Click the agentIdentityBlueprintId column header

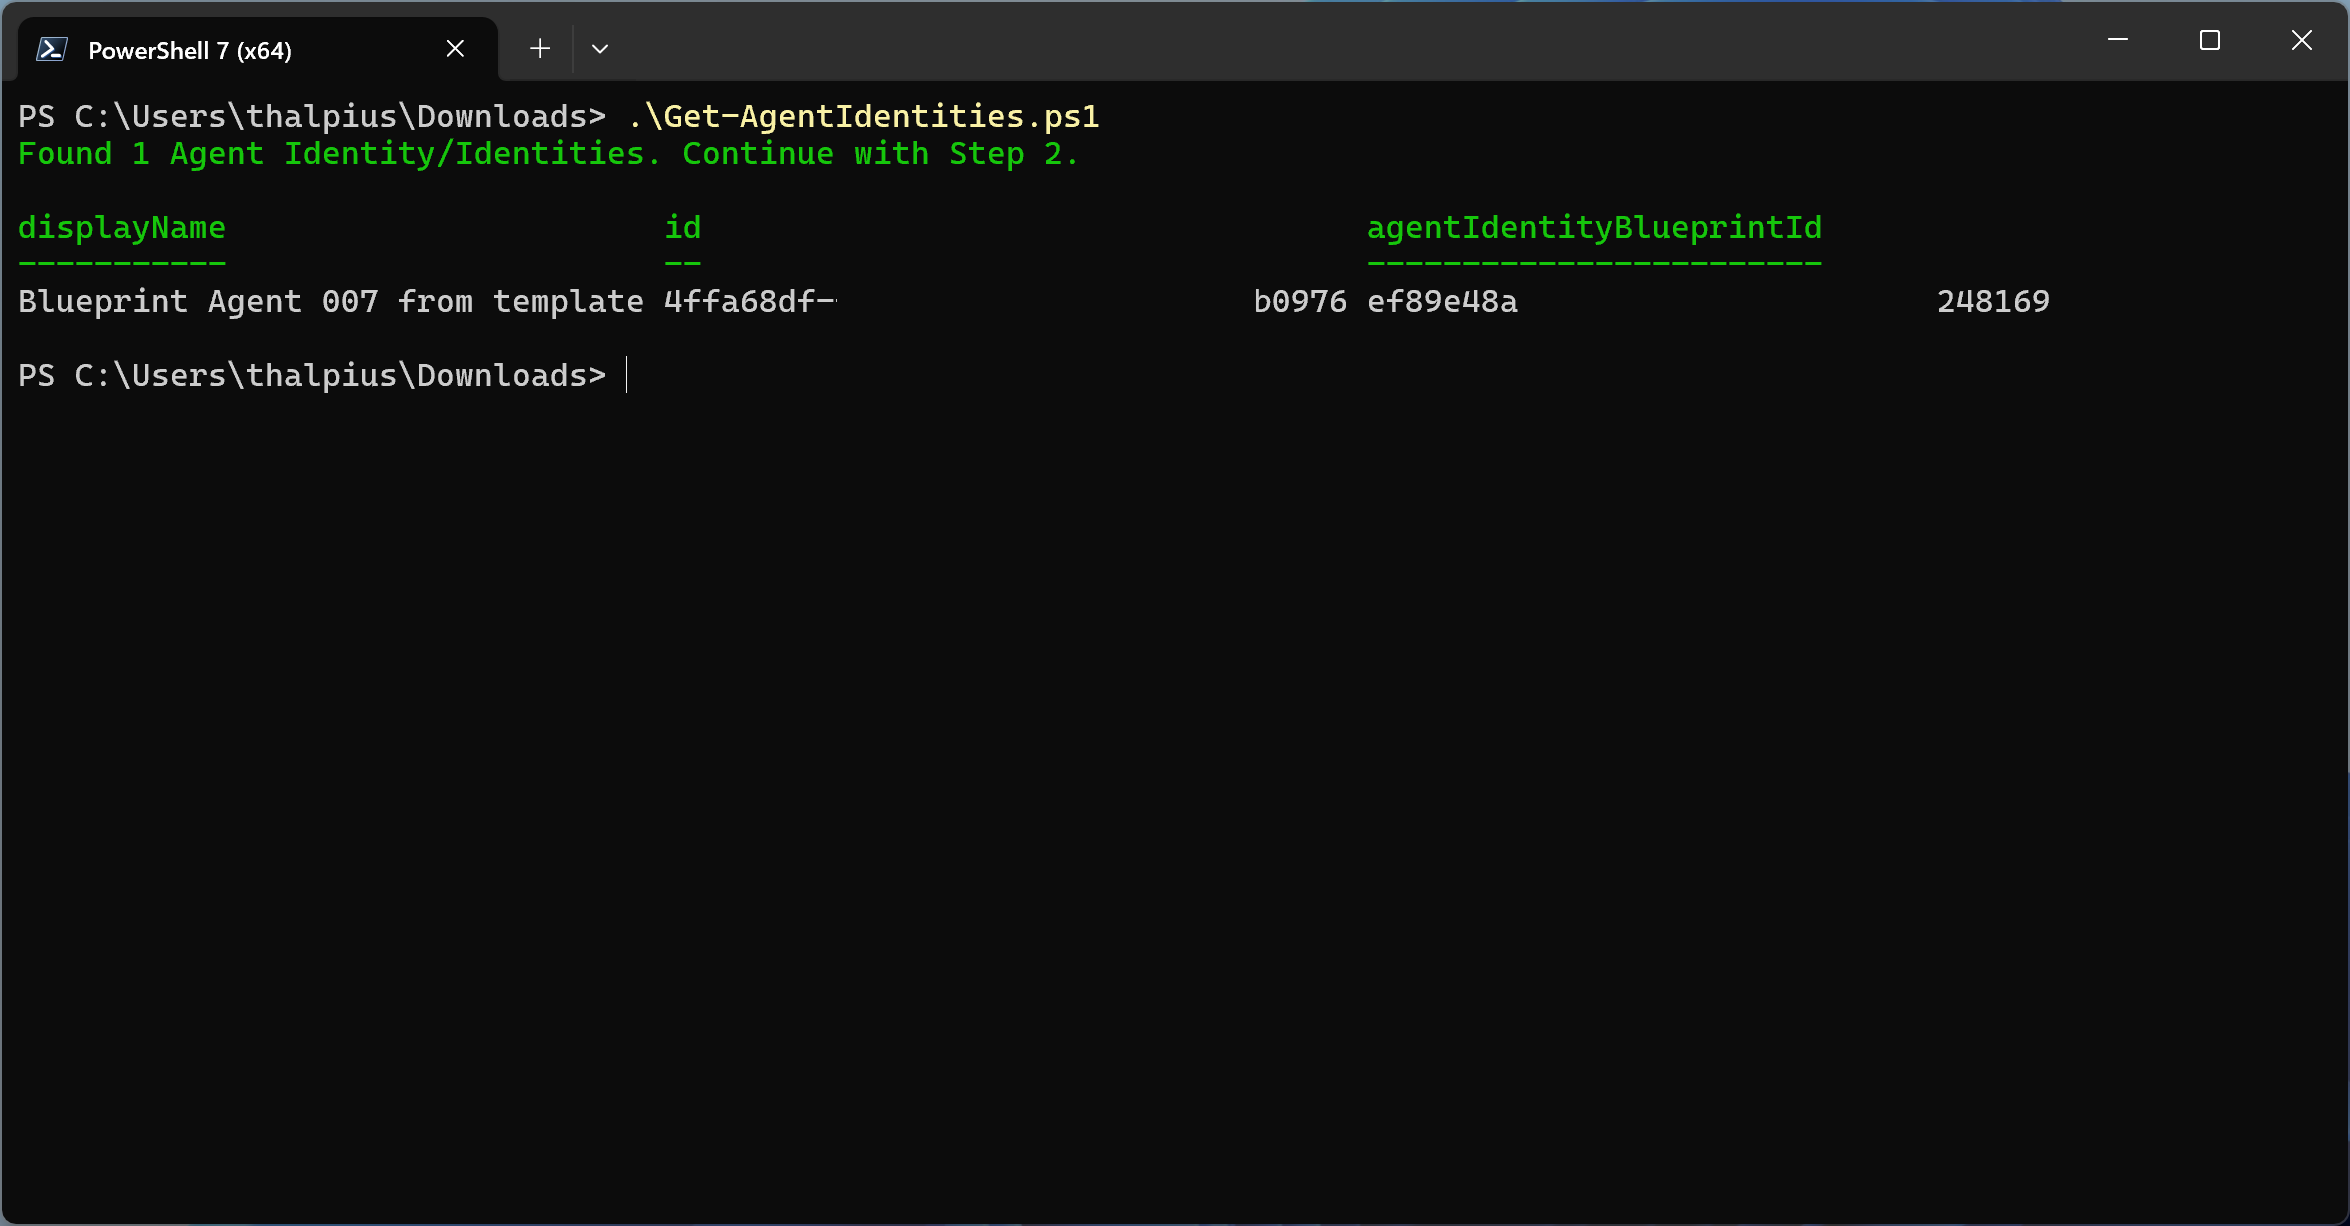point(1594,228)
